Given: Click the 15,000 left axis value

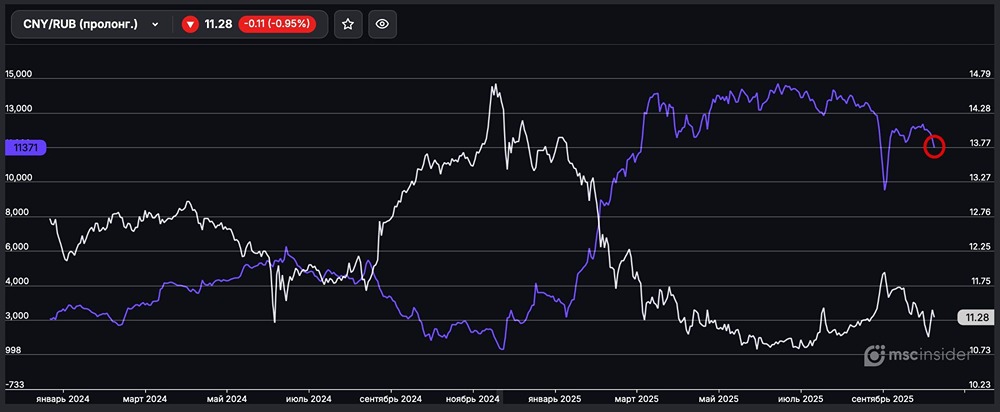Looking at the screenshot, I should pyautogui.click(x=20, y=75).
